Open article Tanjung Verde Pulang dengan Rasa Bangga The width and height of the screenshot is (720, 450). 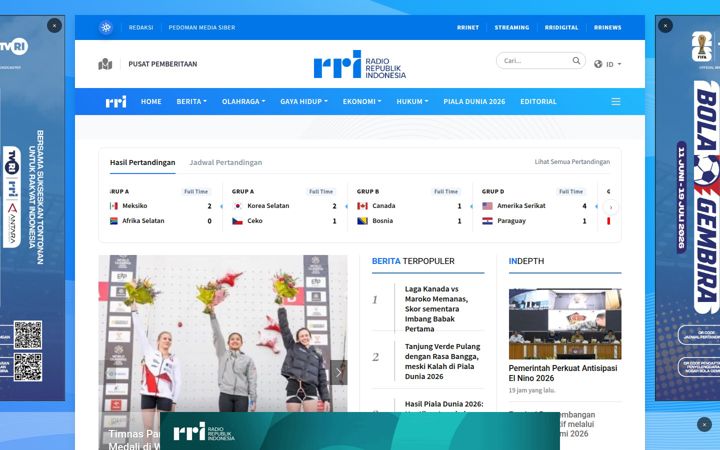443,361
